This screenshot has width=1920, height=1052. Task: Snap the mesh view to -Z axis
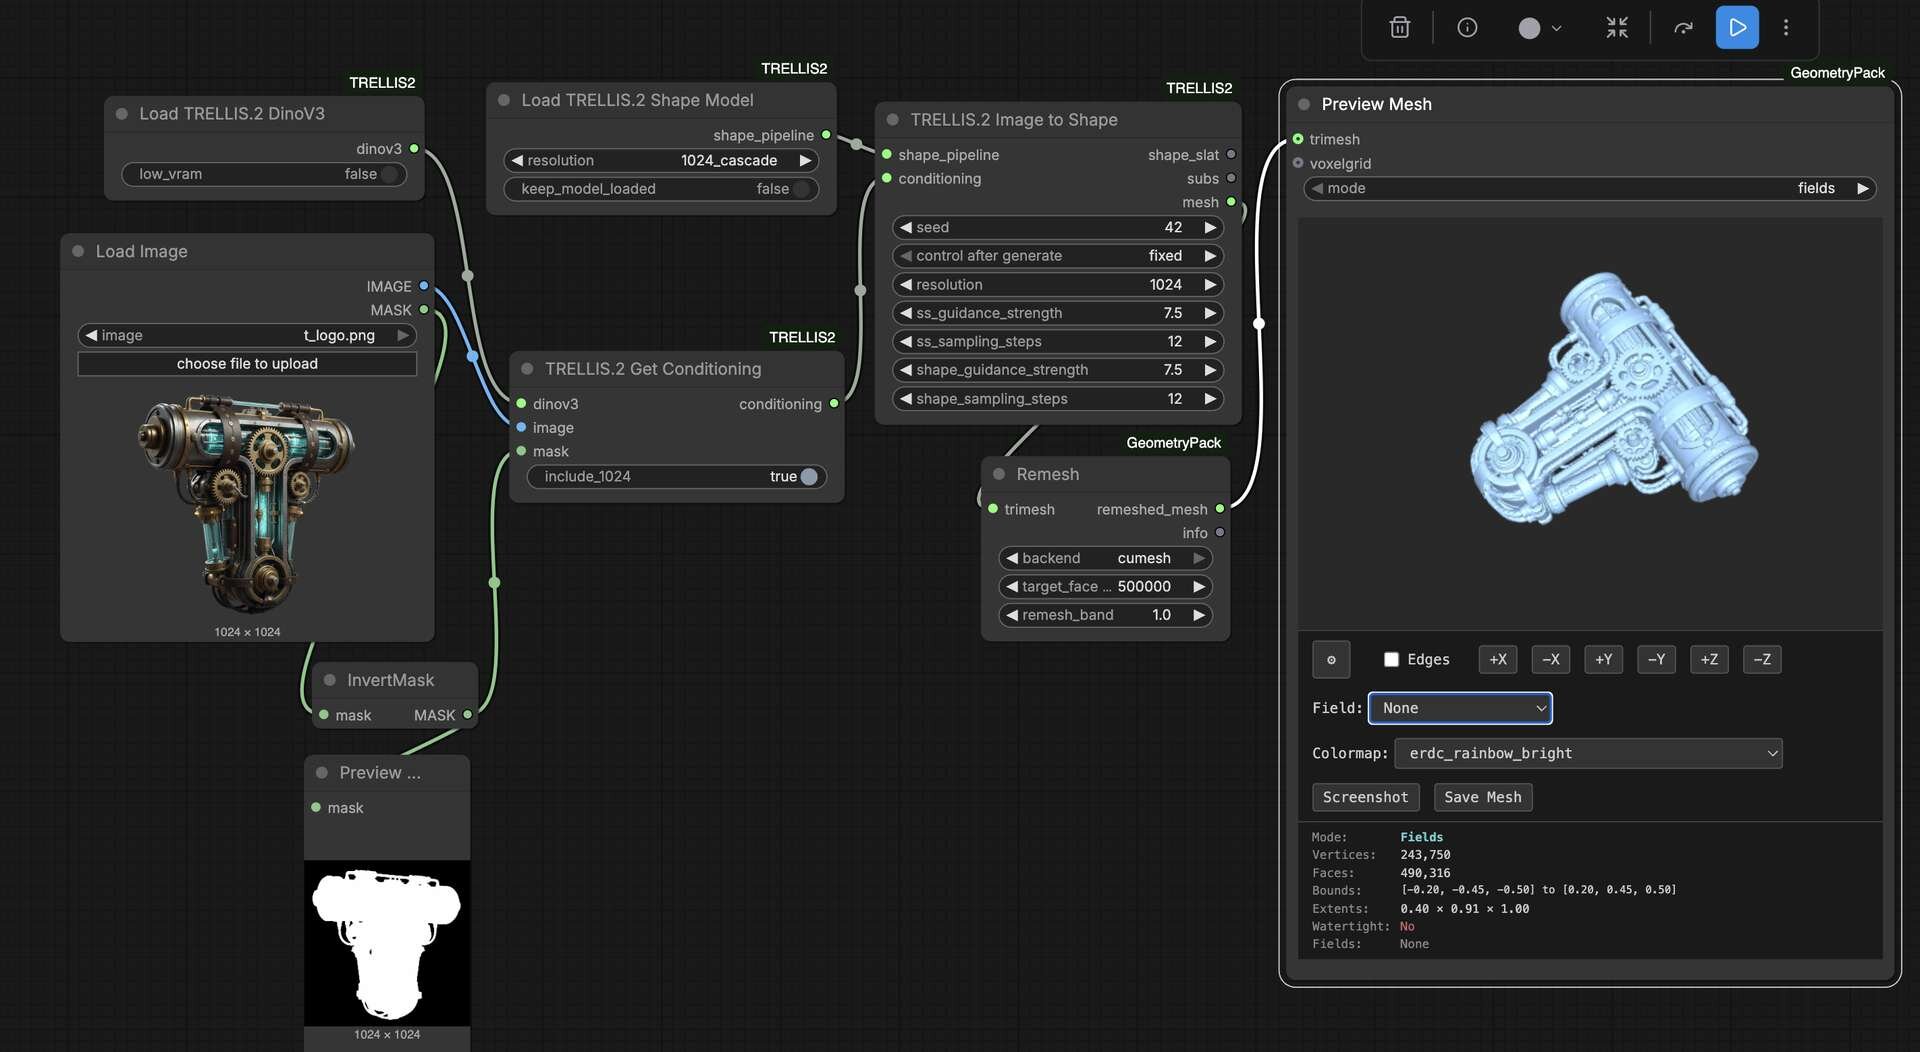(1761, 660)
